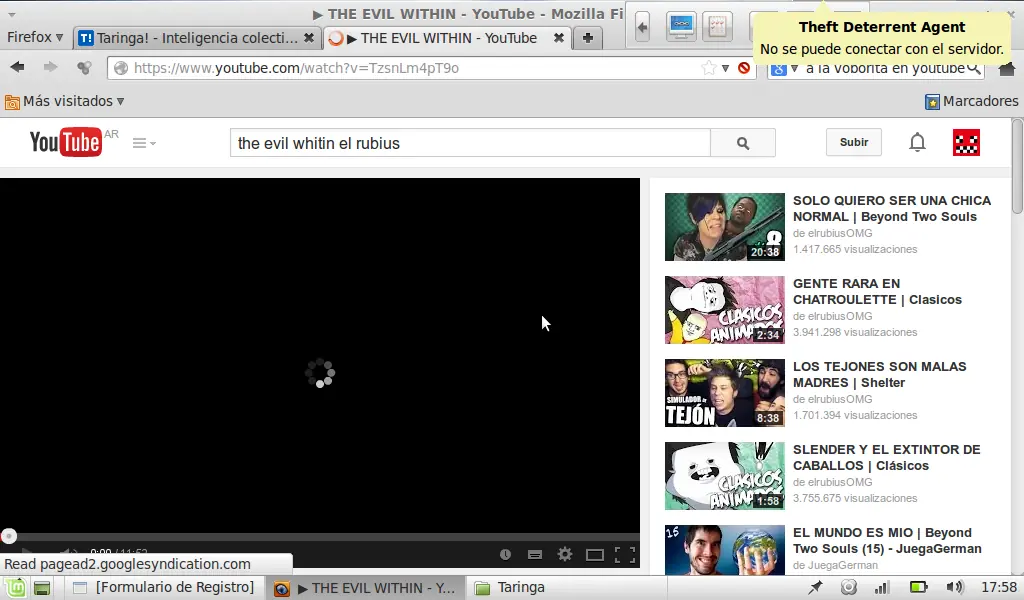Image resolution: width=1024 pixels, height=600 pixels.
Task: Click elrubiusOMG under Beyond Two Souls video
Action: 840,233
